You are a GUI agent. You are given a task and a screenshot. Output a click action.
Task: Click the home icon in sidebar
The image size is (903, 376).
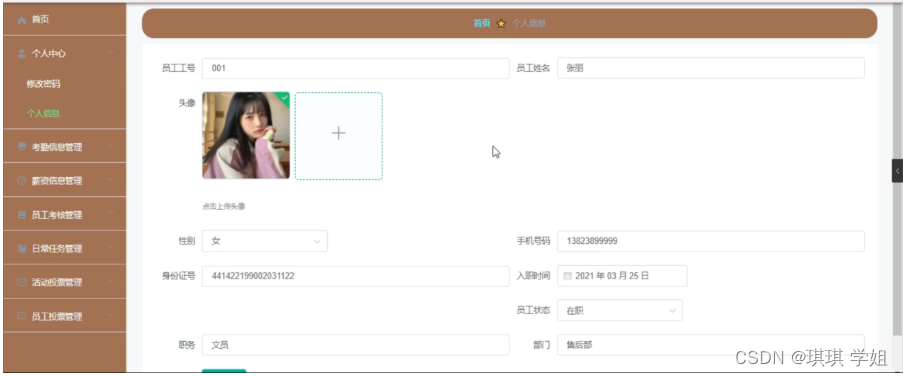point(22,20)
